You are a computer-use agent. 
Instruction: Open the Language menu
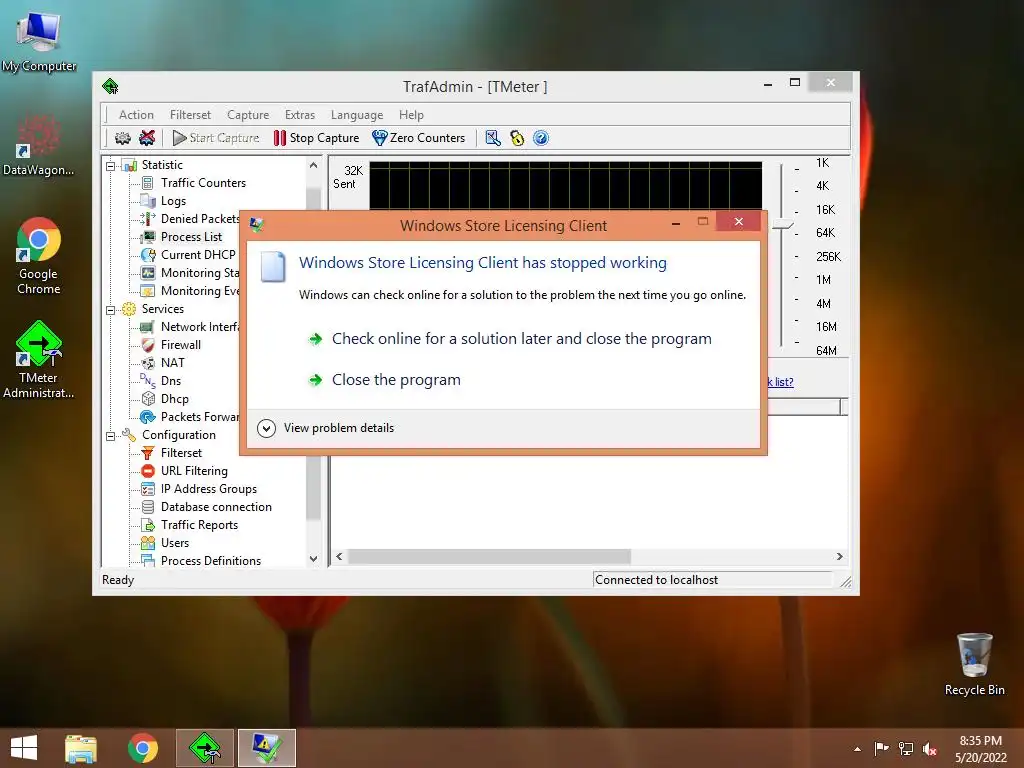pos(357,115)
